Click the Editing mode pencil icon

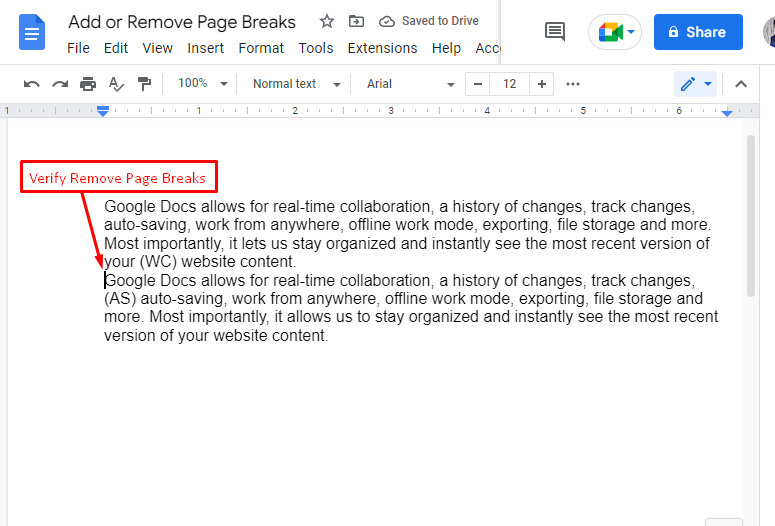point(688,84)
